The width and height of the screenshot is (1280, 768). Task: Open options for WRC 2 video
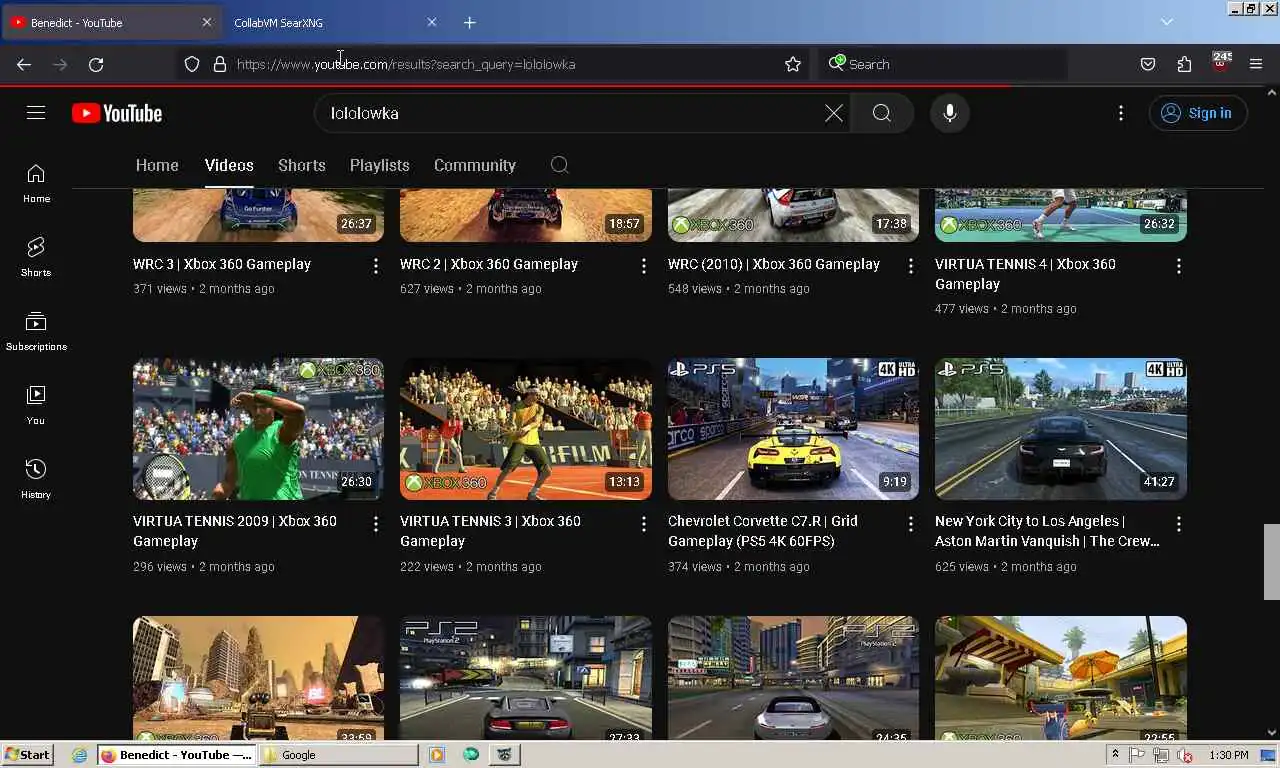coord(643,266)
